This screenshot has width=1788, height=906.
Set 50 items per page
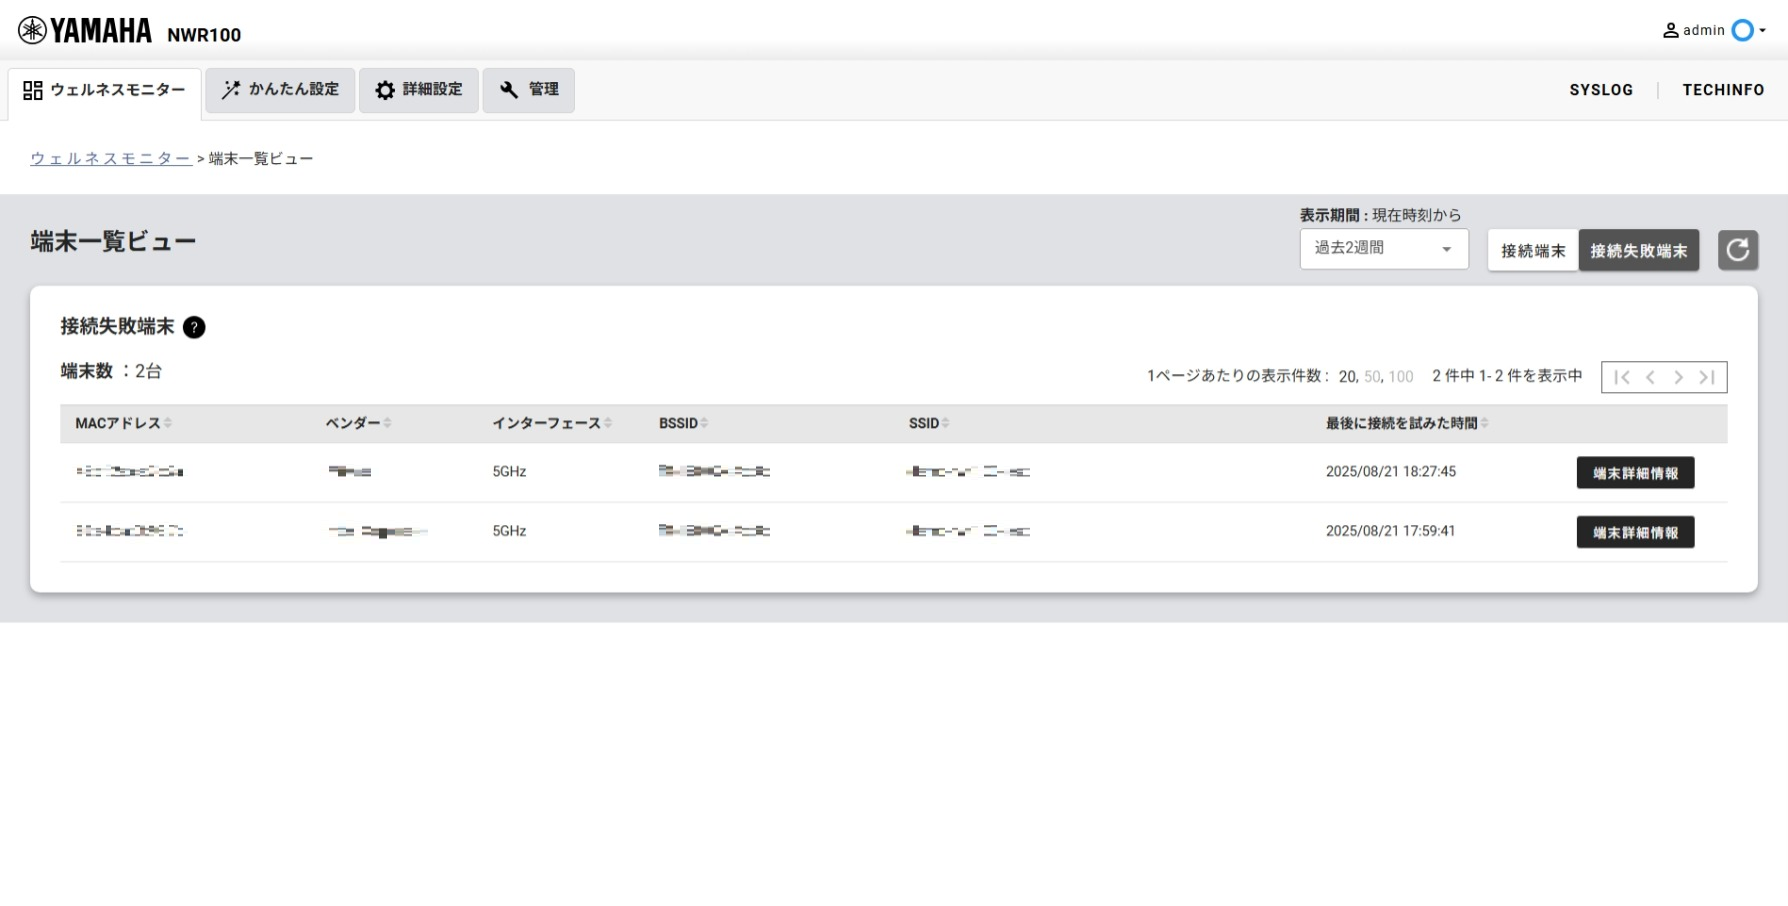point(1372,377)
